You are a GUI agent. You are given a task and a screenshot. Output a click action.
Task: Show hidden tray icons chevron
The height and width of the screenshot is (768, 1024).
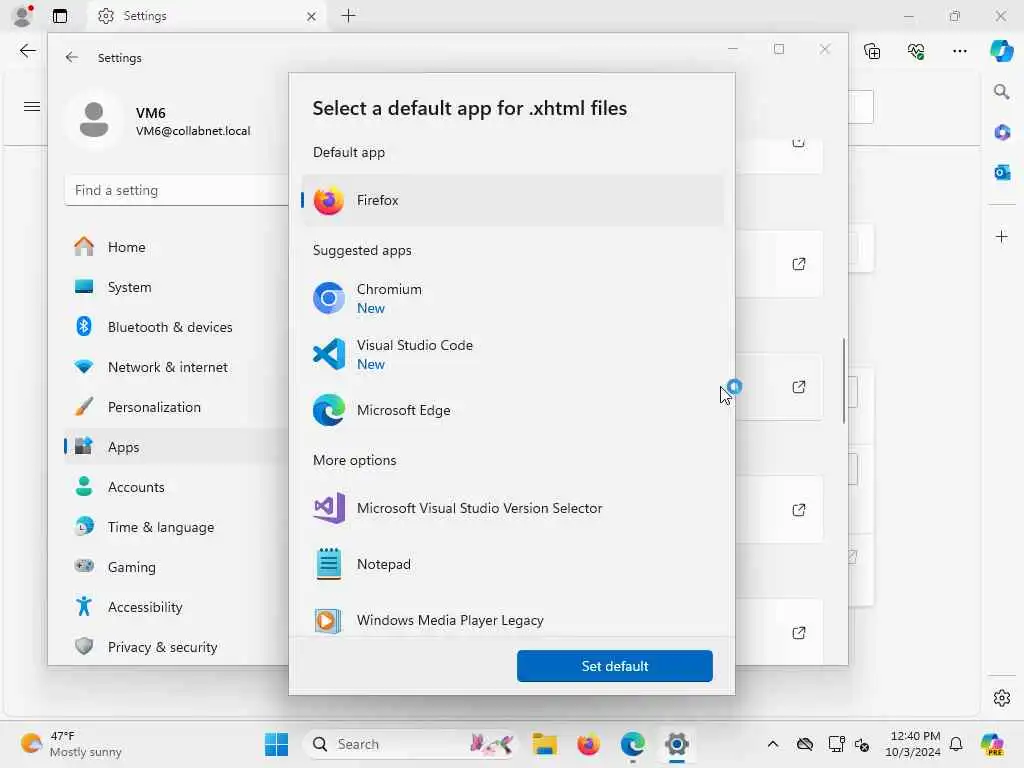tap(773, 744)
